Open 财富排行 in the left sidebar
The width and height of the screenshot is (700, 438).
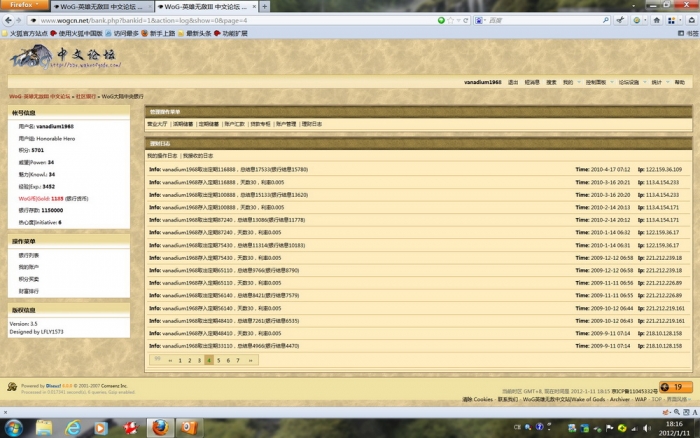(28, 291)
